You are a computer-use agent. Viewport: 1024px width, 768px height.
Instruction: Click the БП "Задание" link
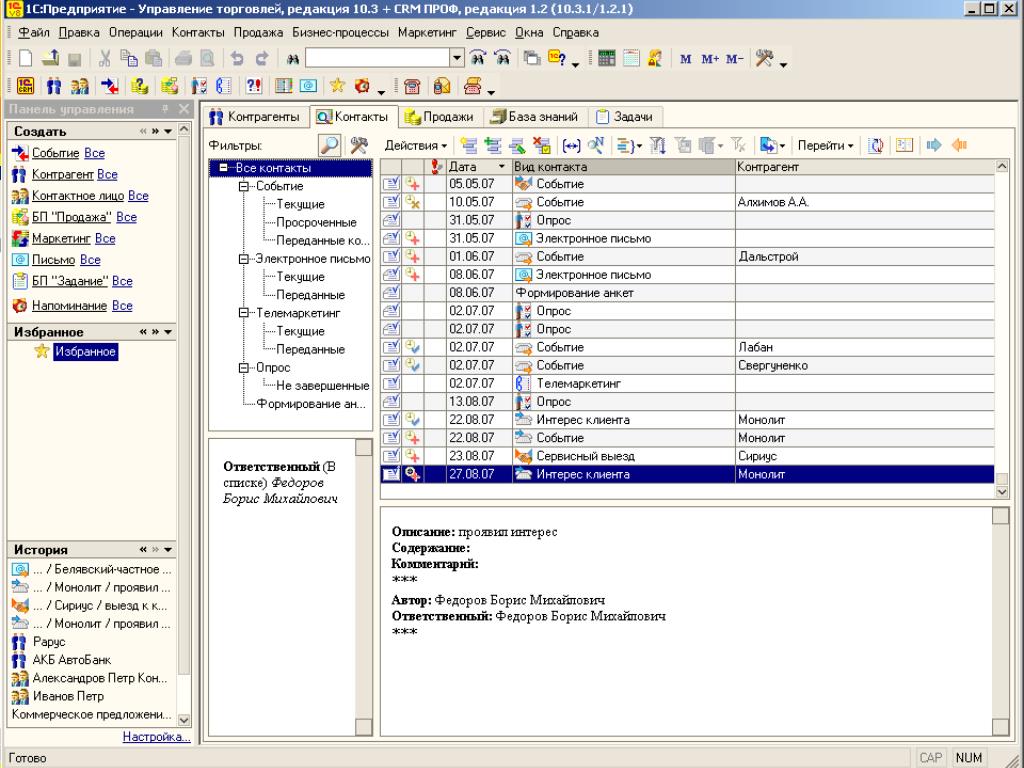pos(70,281)
